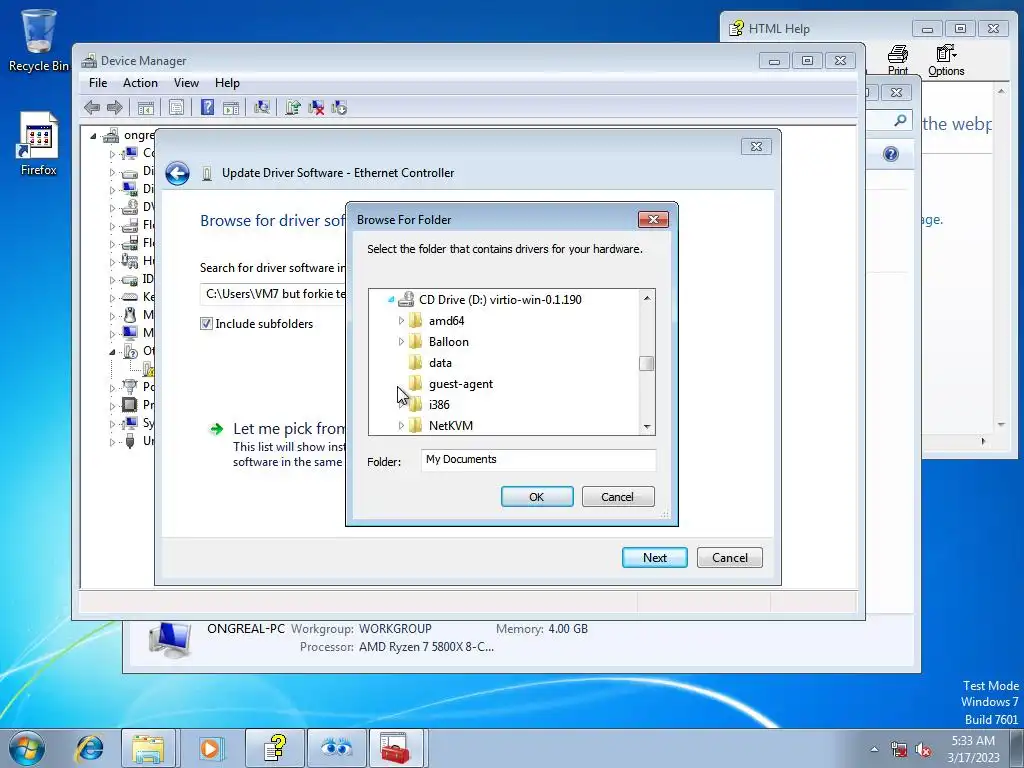Click the Uninstall device toolbar icon with red X

[316, 107]
